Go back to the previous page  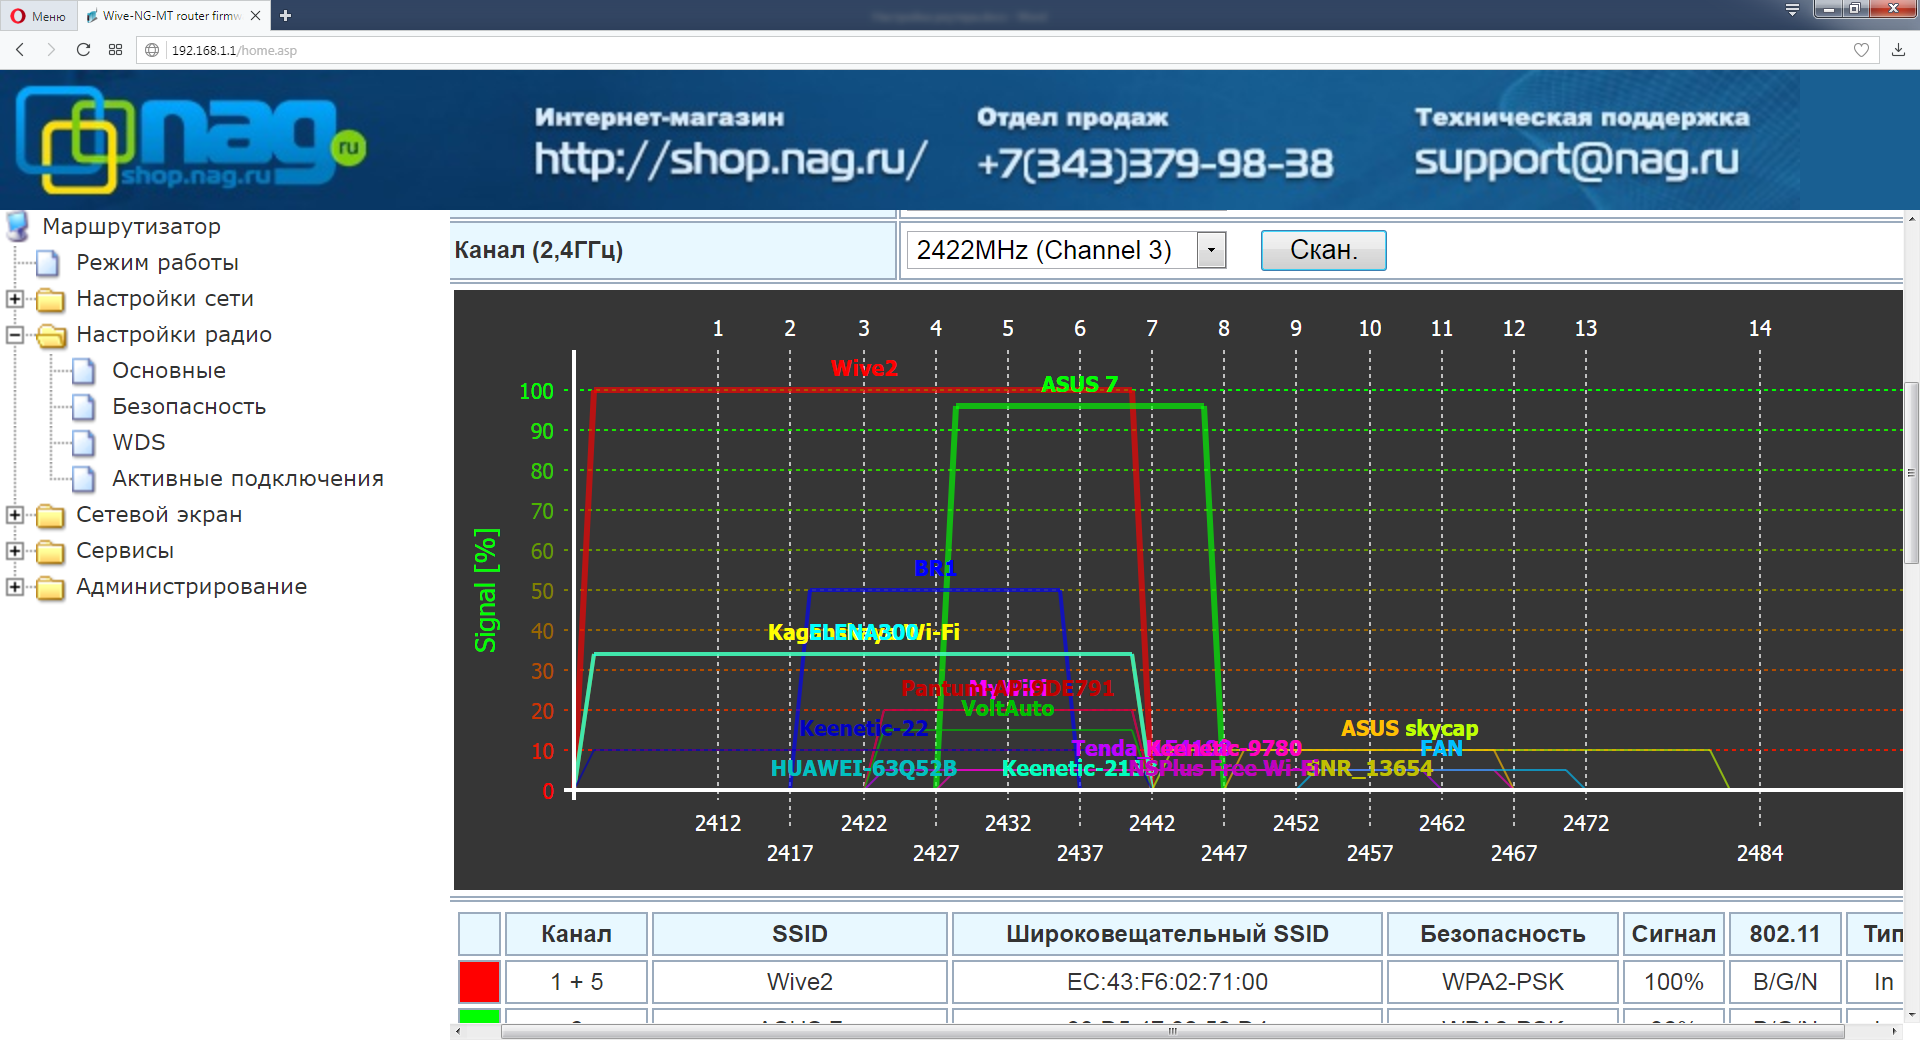(x=20, y=49)
